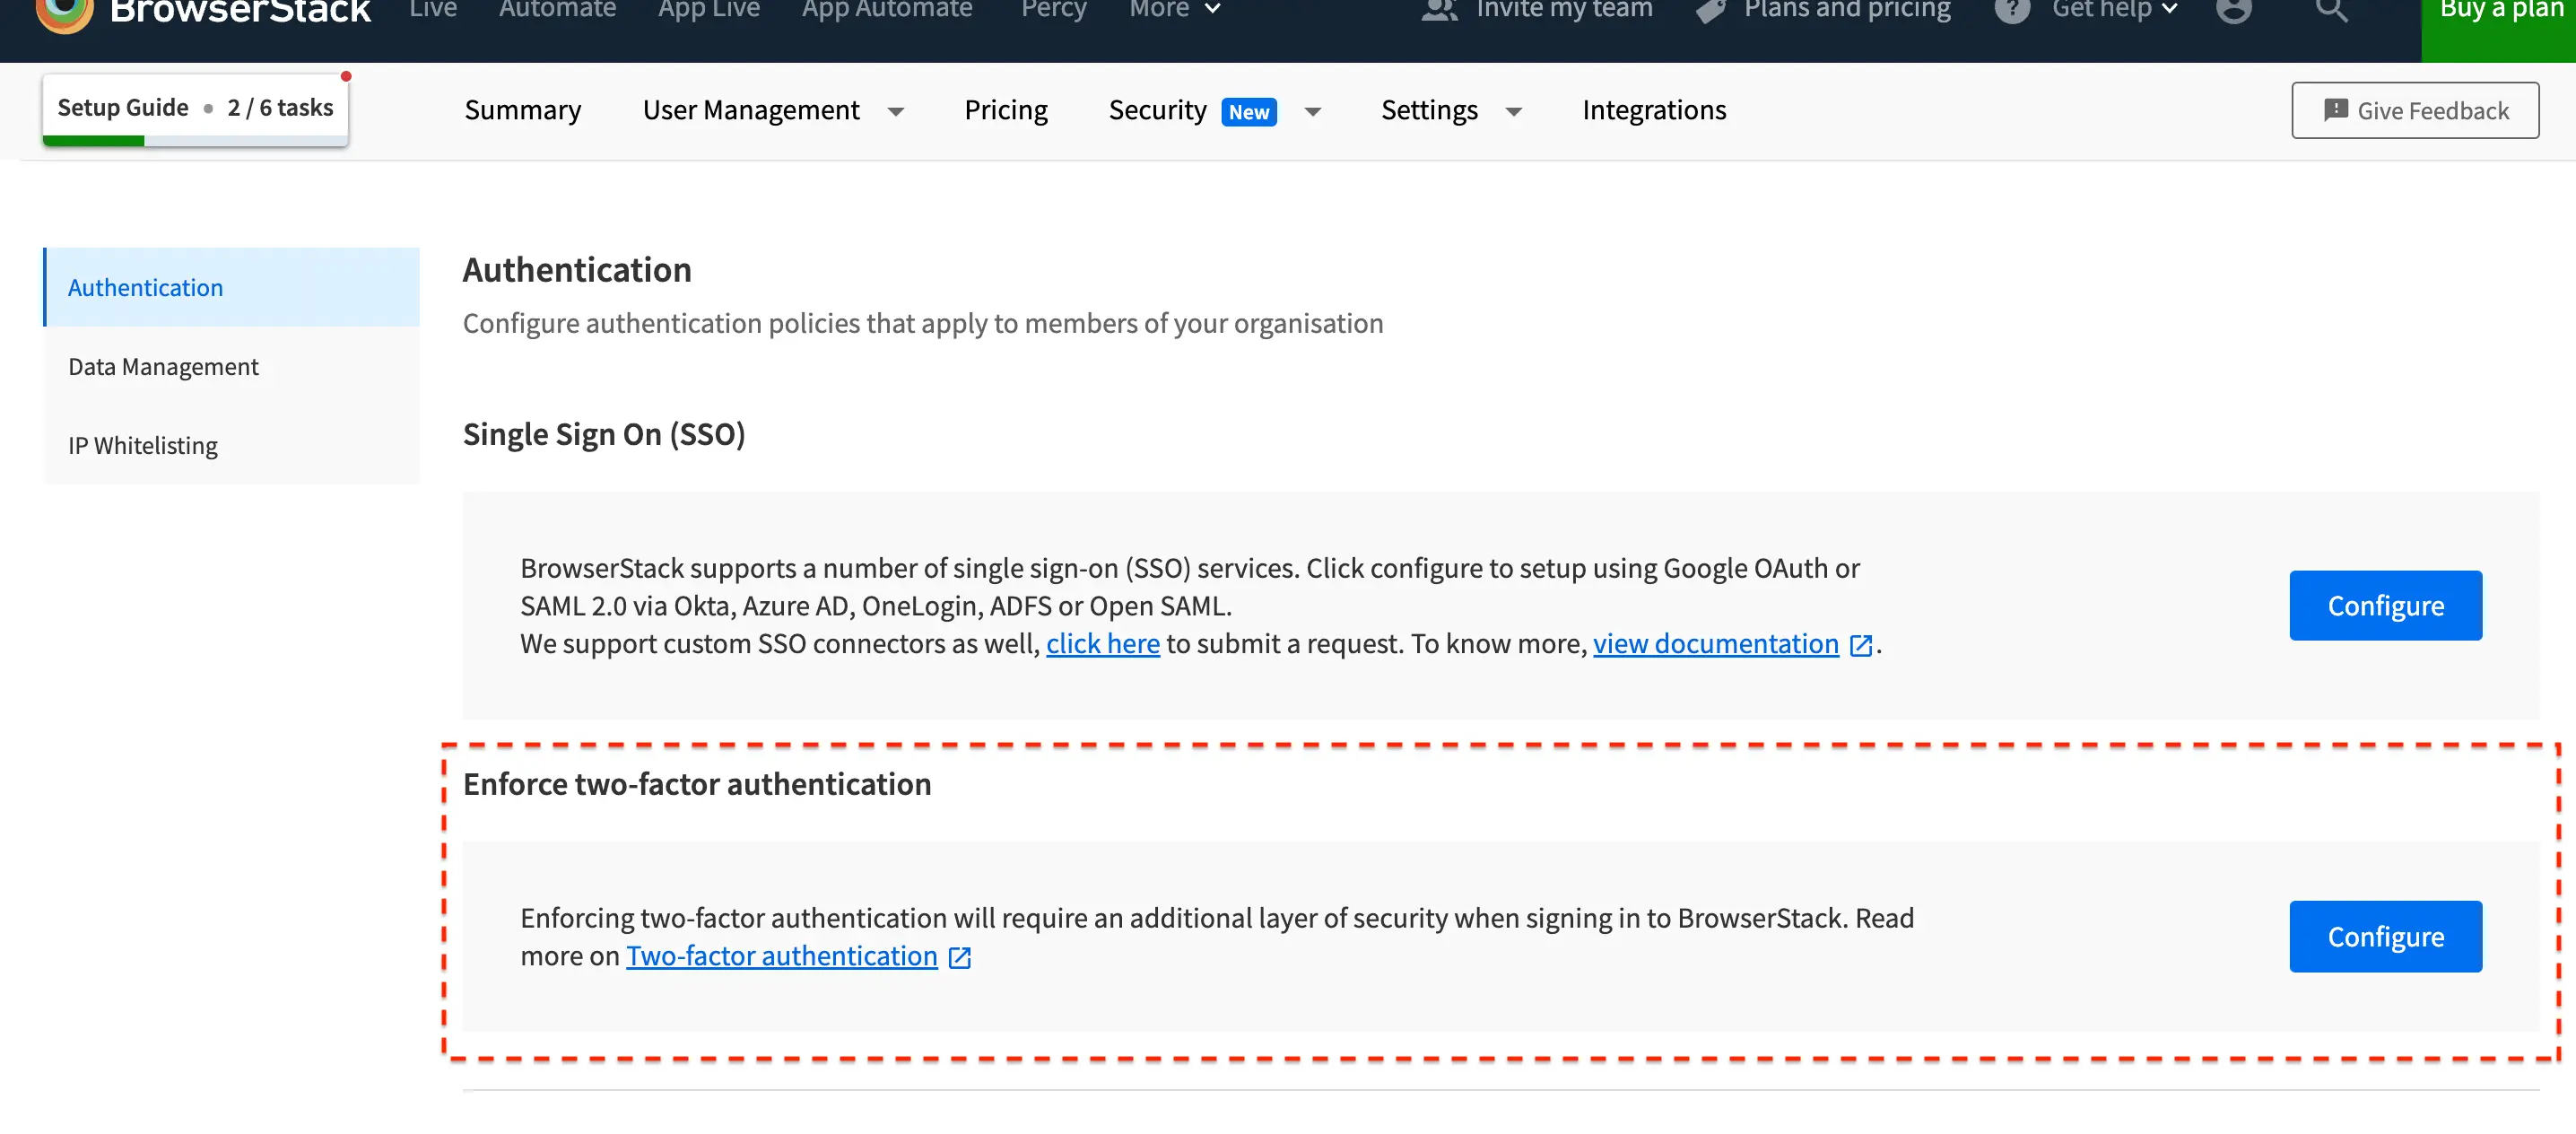Click external link icon beside Two-factor authentication

959,957
